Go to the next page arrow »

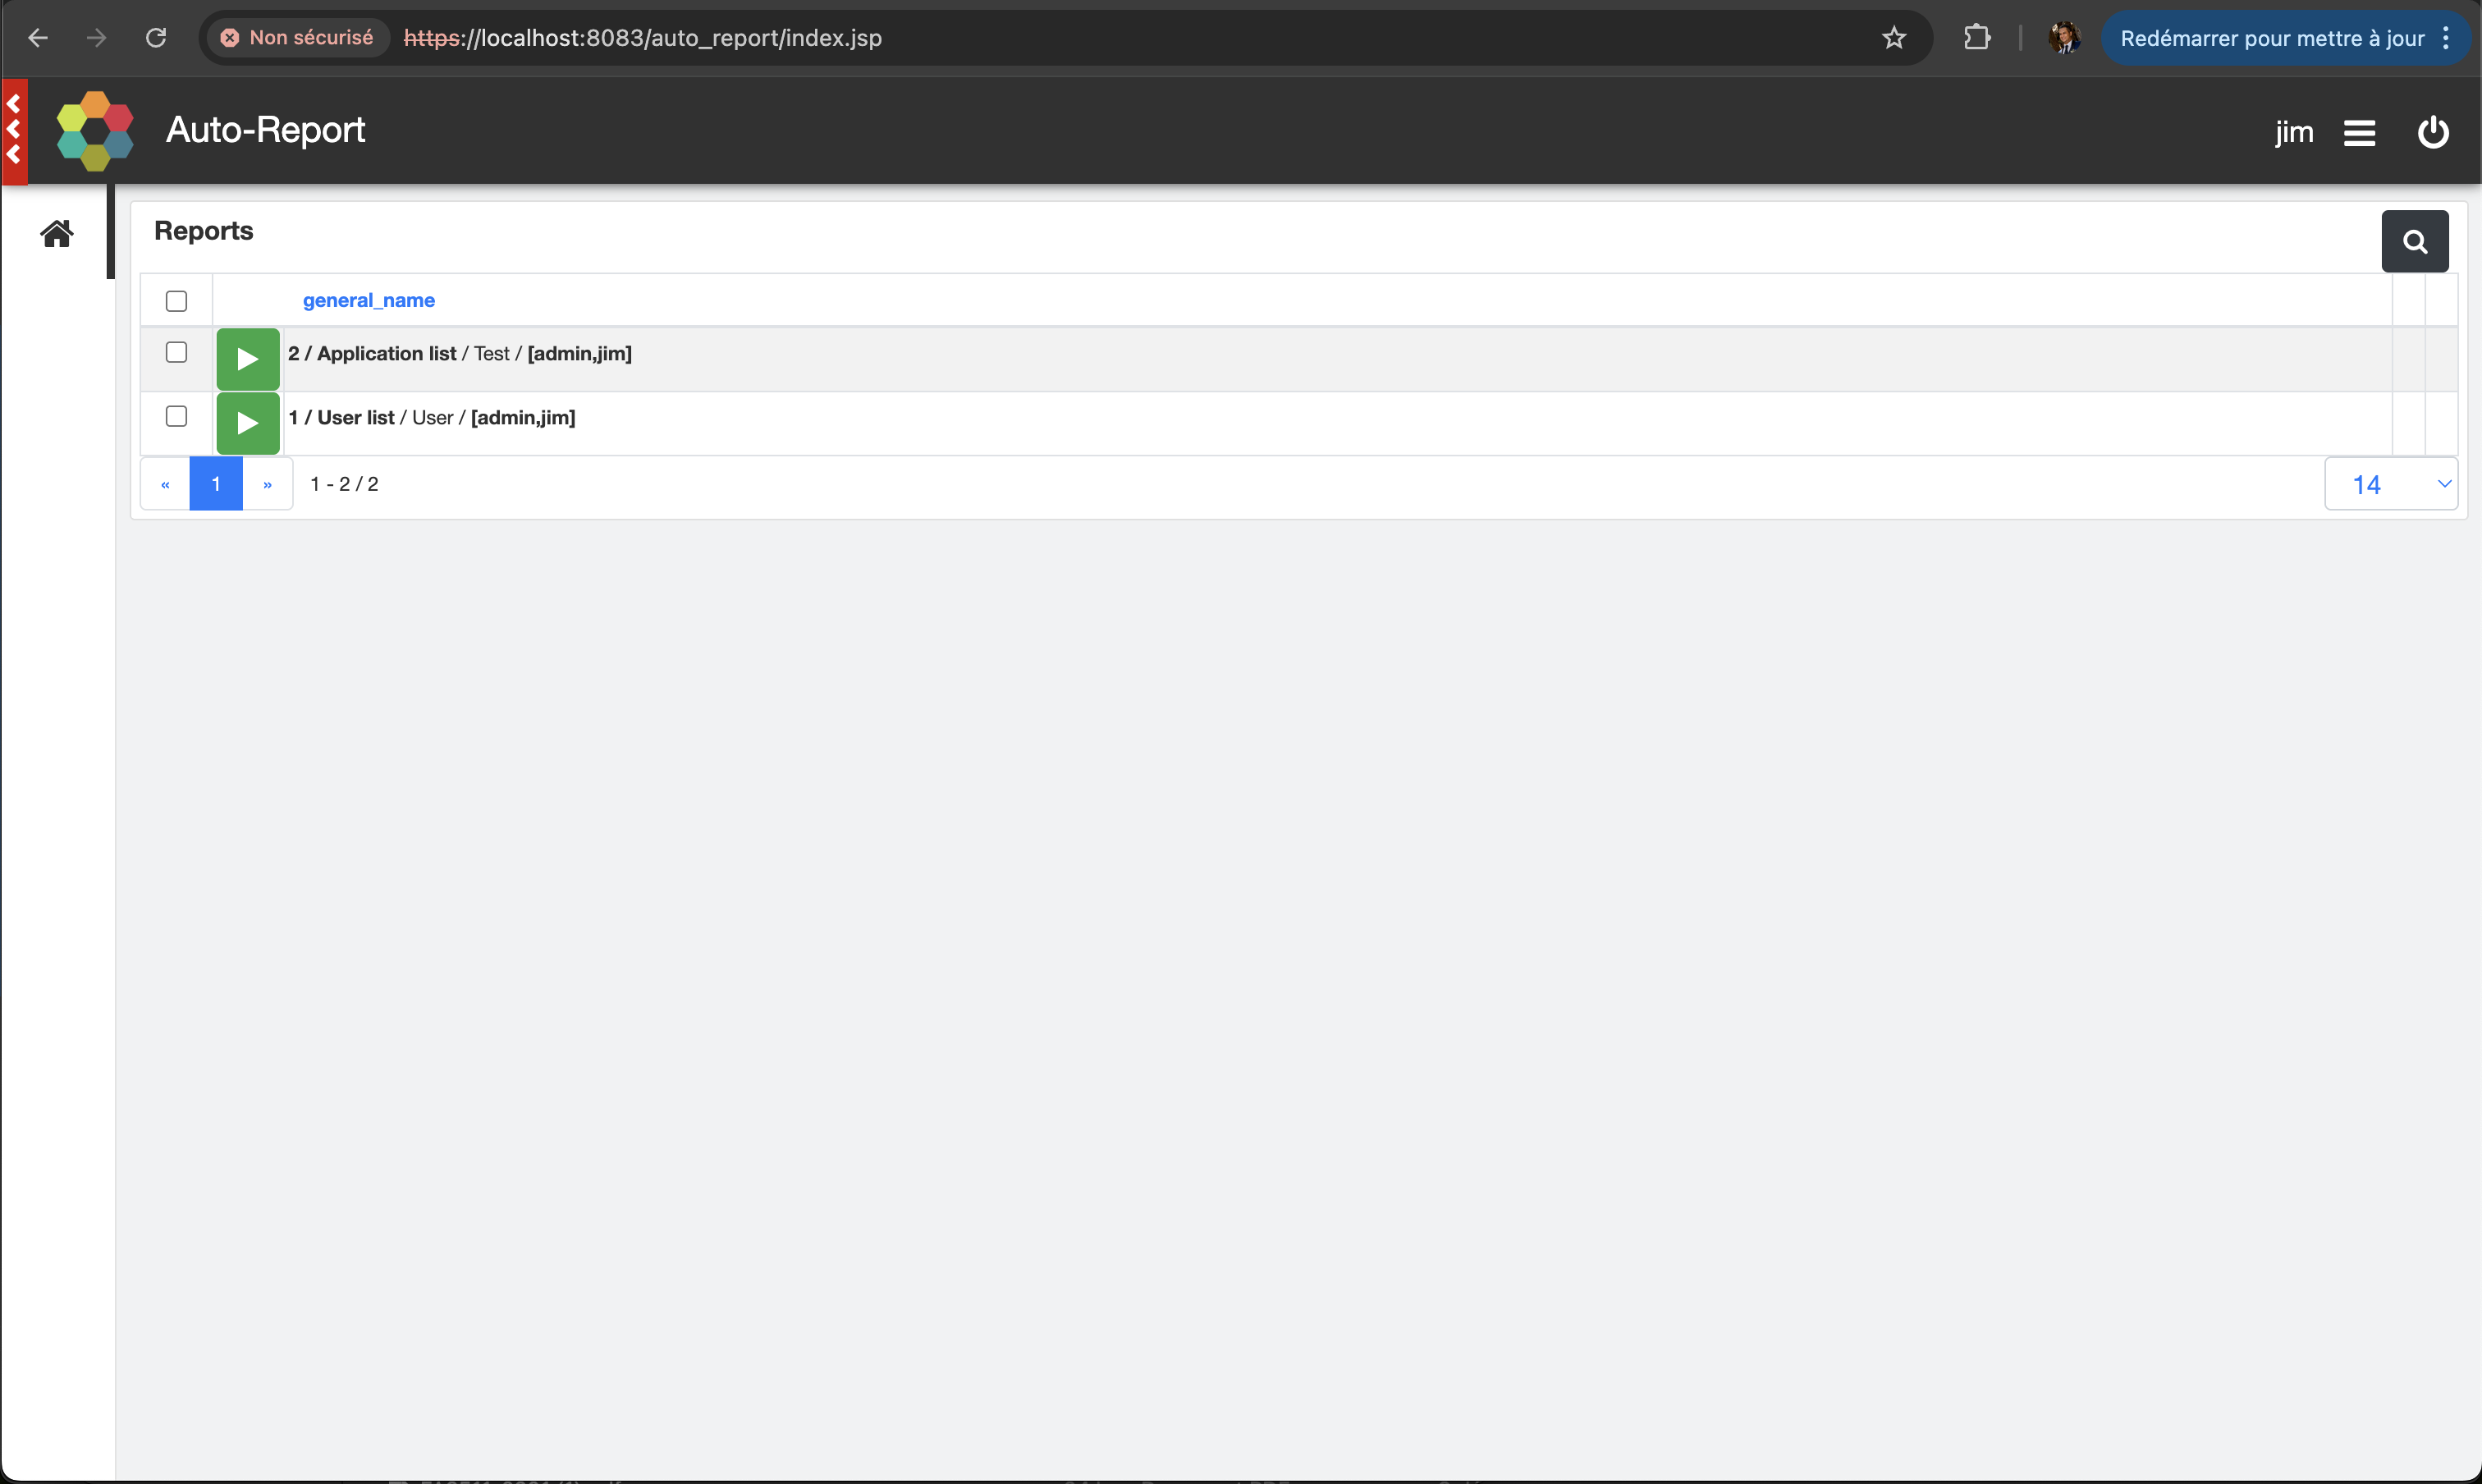(267, 484)
